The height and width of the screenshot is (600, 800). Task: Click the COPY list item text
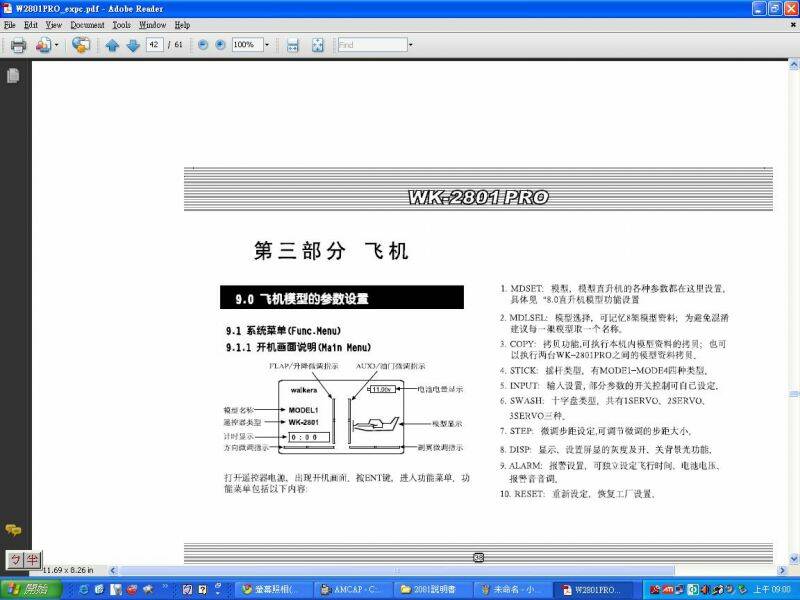point(613,349)
